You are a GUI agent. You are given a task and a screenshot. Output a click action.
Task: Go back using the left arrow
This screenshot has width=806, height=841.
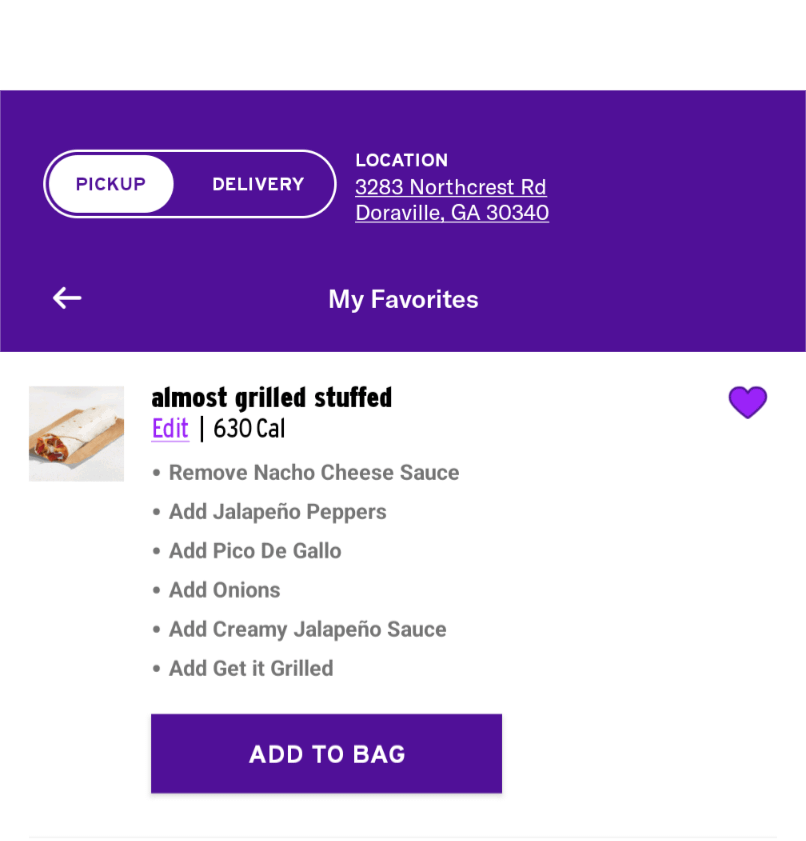[x=67, y=298]
